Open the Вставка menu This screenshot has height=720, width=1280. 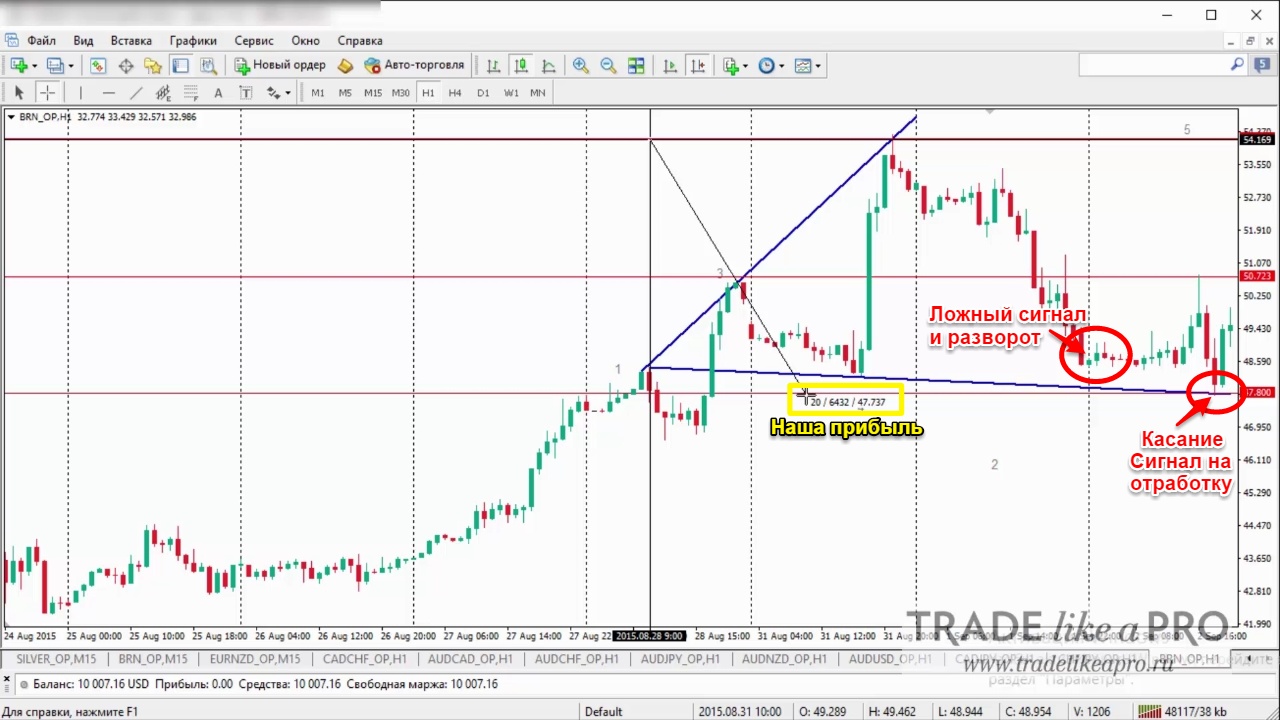[x=131, y=41]
